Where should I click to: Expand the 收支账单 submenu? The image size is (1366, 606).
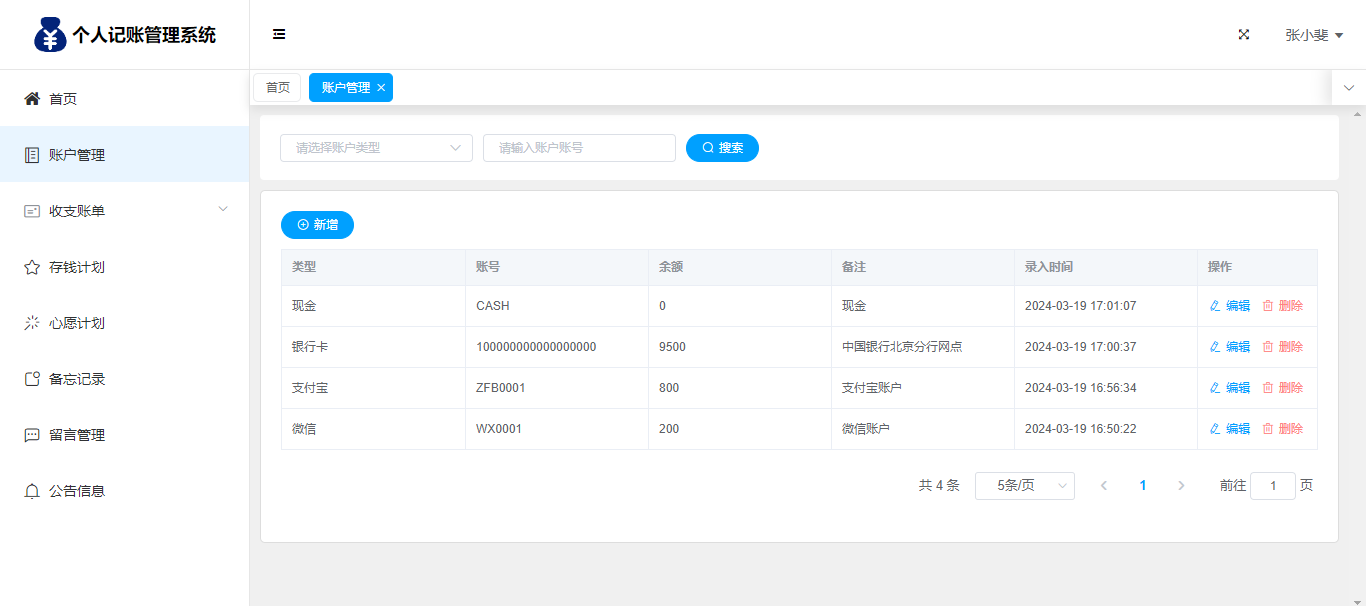coord(222,209)
